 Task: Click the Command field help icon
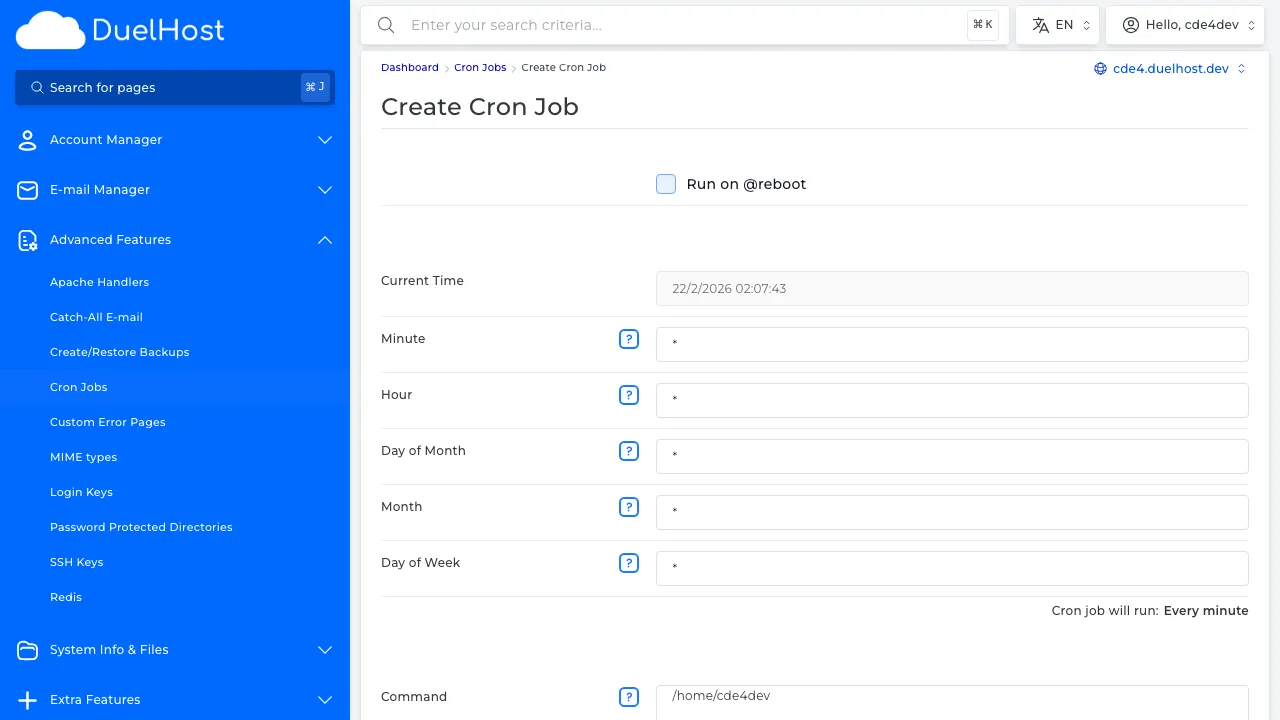pos(629,697)
